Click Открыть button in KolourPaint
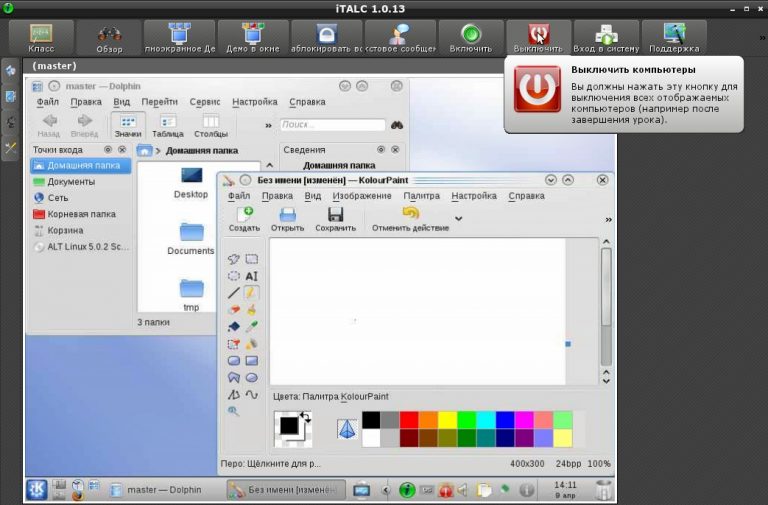The image size is (768, 505). (x=288, y=219)
